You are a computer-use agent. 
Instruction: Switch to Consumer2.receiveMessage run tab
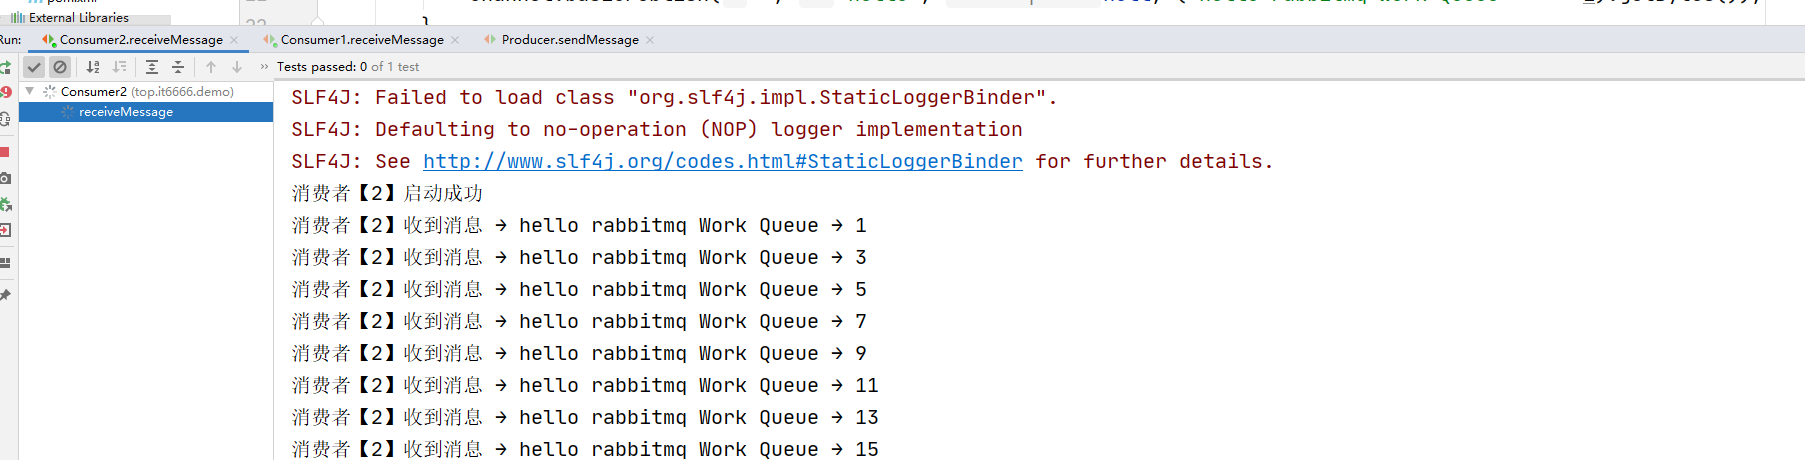pyautogui.click(x=141, y=40)
